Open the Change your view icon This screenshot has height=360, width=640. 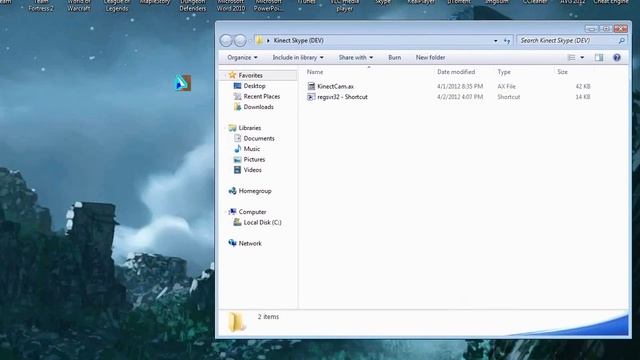click(x=572, y=58)
